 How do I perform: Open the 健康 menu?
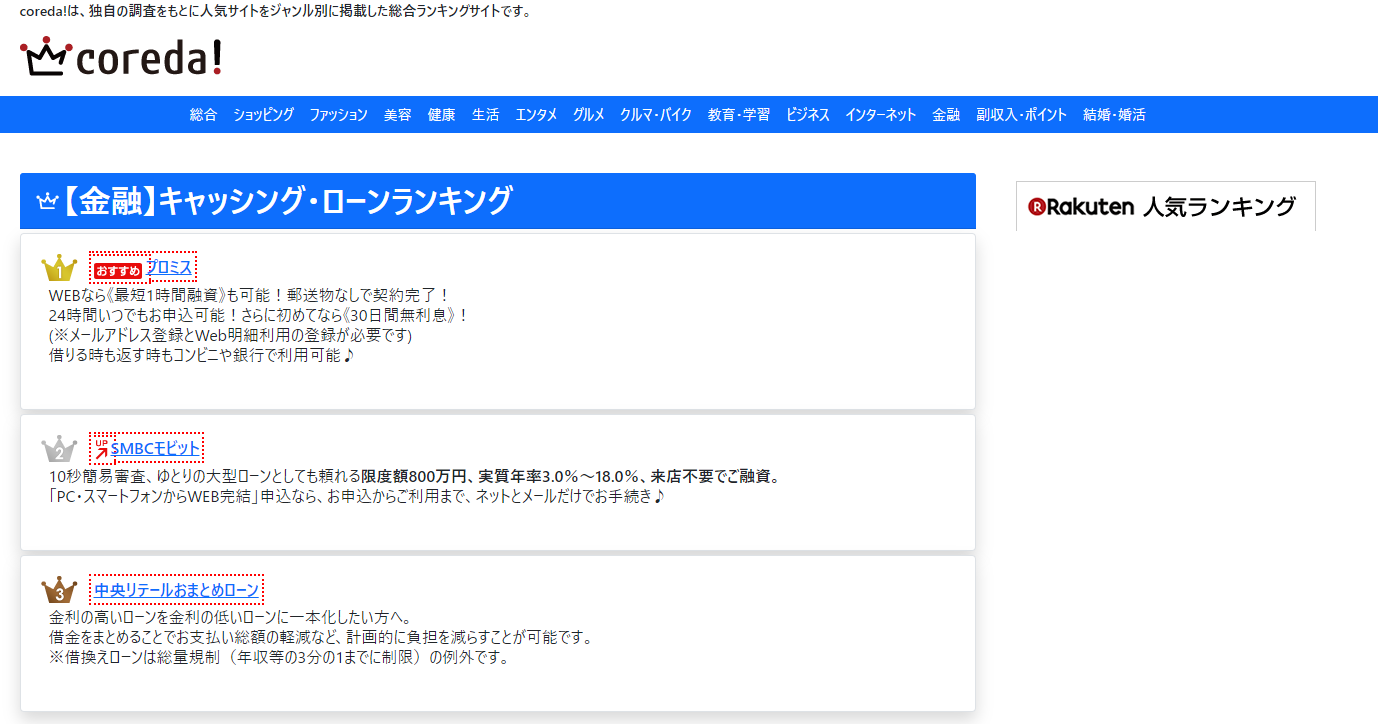[441, 115]
